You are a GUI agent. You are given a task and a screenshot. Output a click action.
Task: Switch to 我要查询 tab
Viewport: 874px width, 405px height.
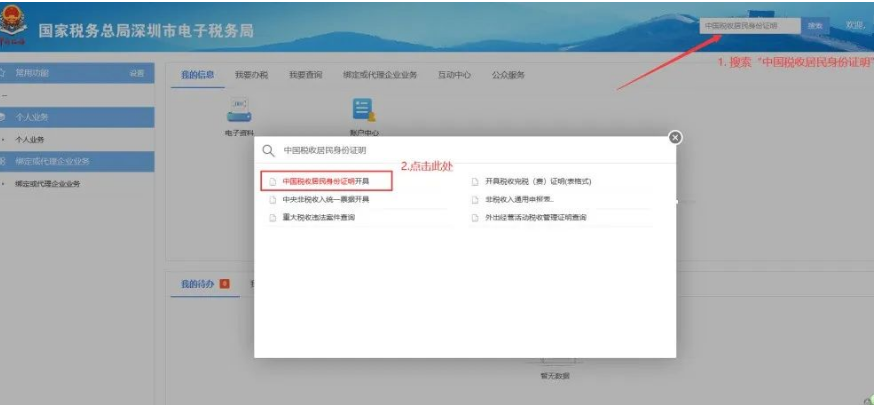(x=305, y=75)
